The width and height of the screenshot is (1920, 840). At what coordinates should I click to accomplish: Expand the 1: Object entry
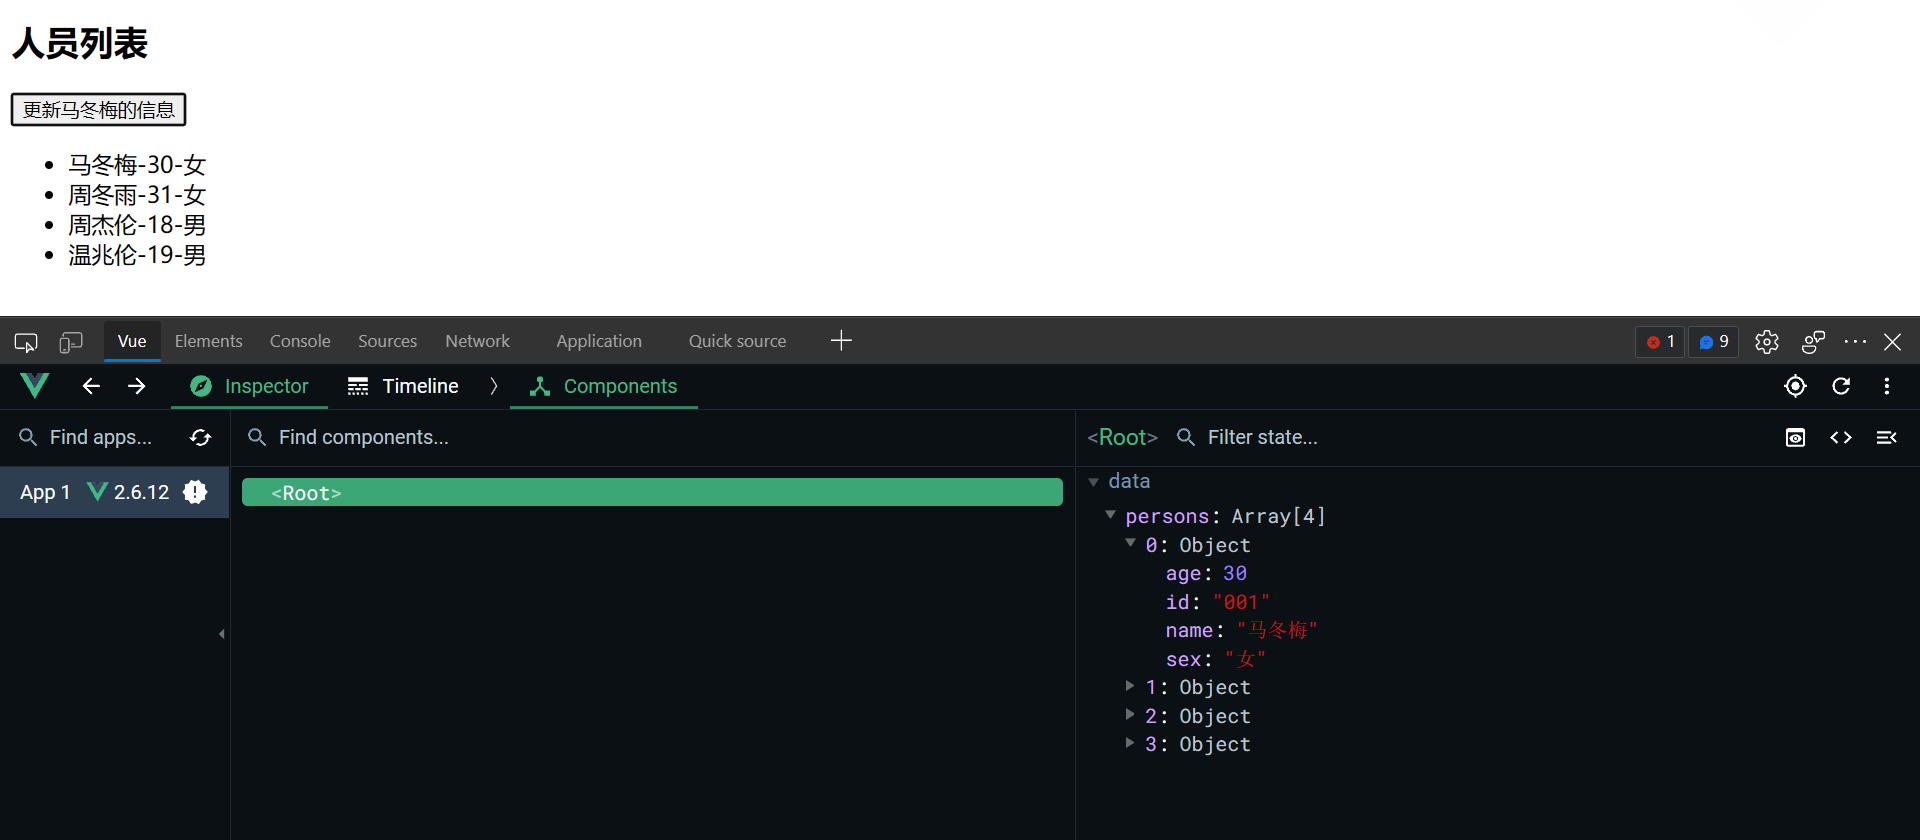pyautogui.click(x=1130, y=686)
